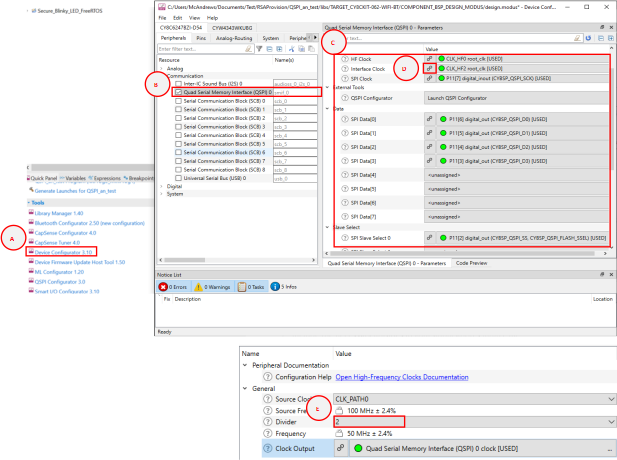This screenshot has width=617, height=460.
Task: Open the Help menu
Action: point(212,18)
